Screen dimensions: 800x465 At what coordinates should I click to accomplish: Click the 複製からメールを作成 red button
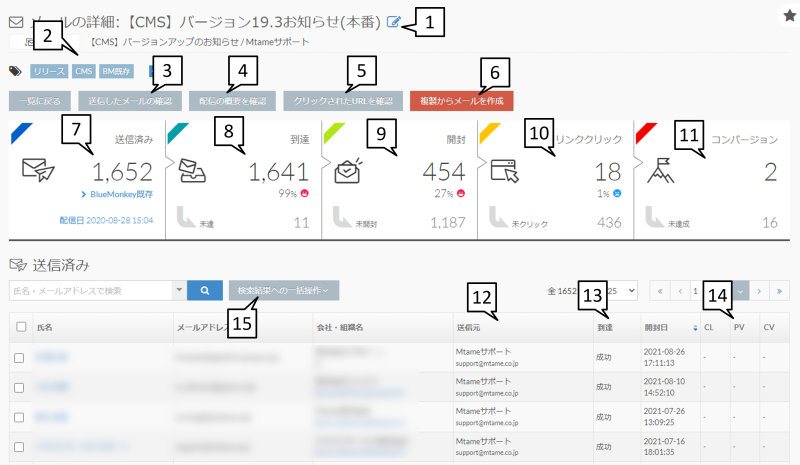[462, 101]
